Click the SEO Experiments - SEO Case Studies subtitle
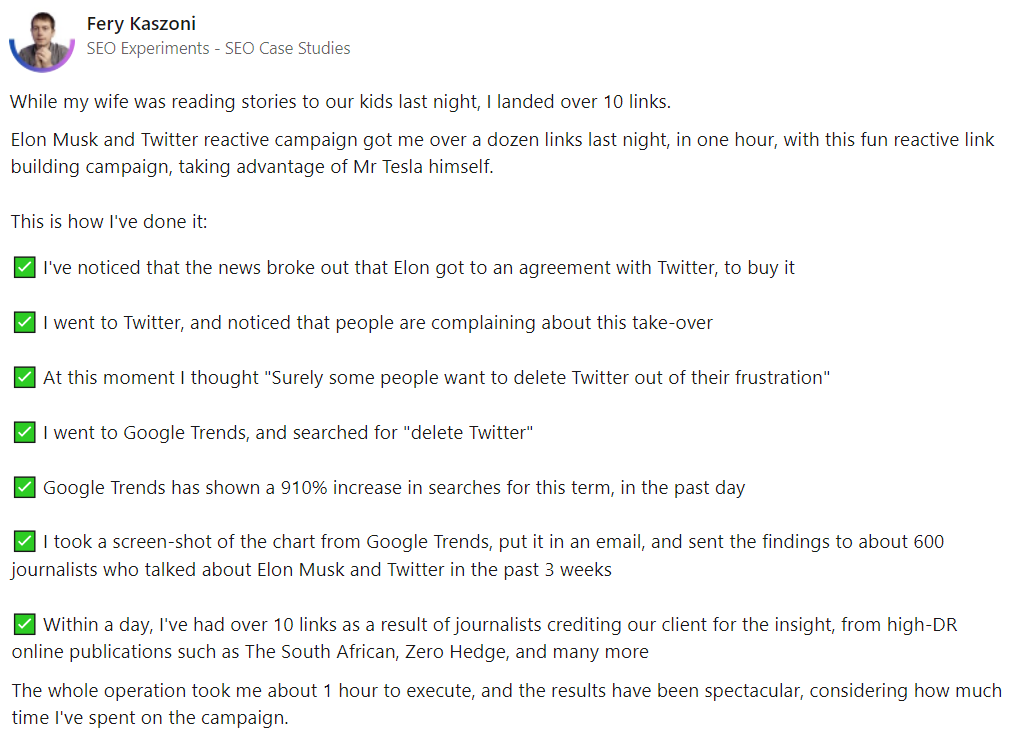The width and height of the screenshot is (1021, 735). click(218, 48)
